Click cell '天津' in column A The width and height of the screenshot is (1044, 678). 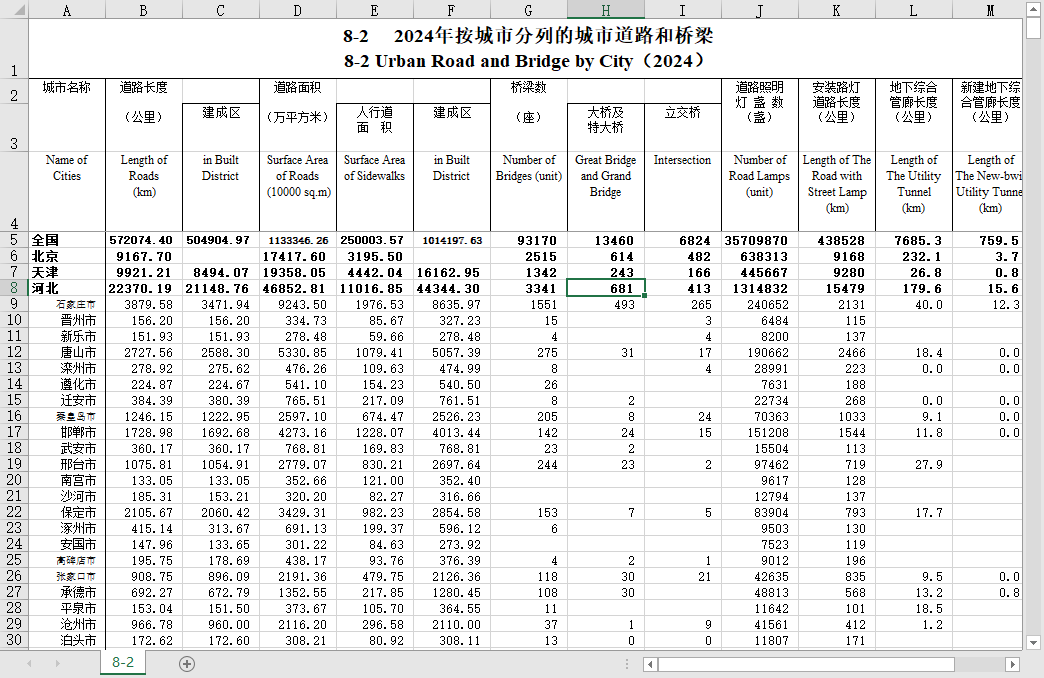coord(67,272)
